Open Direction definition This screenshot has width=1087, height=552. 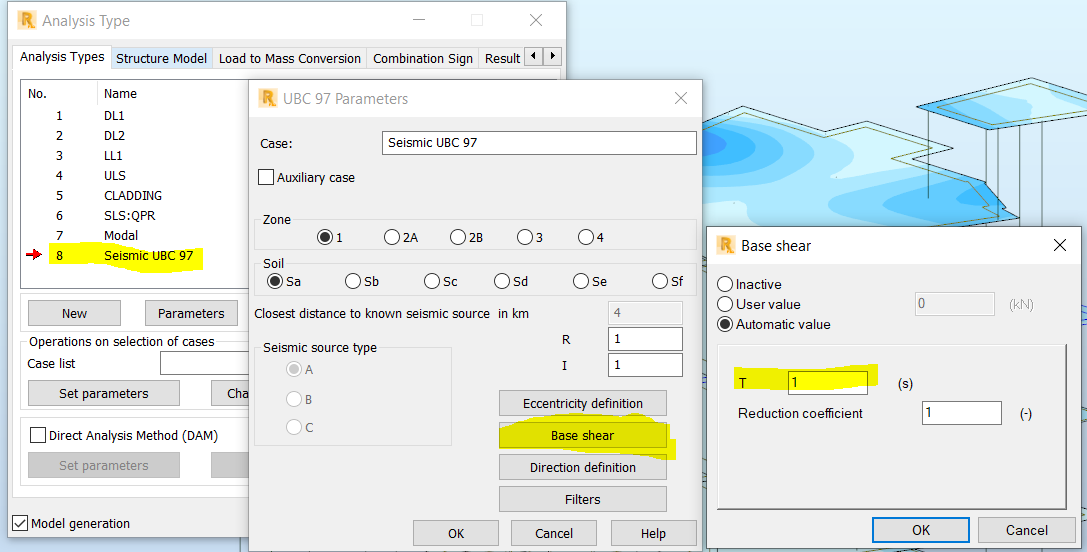point(583,467)
